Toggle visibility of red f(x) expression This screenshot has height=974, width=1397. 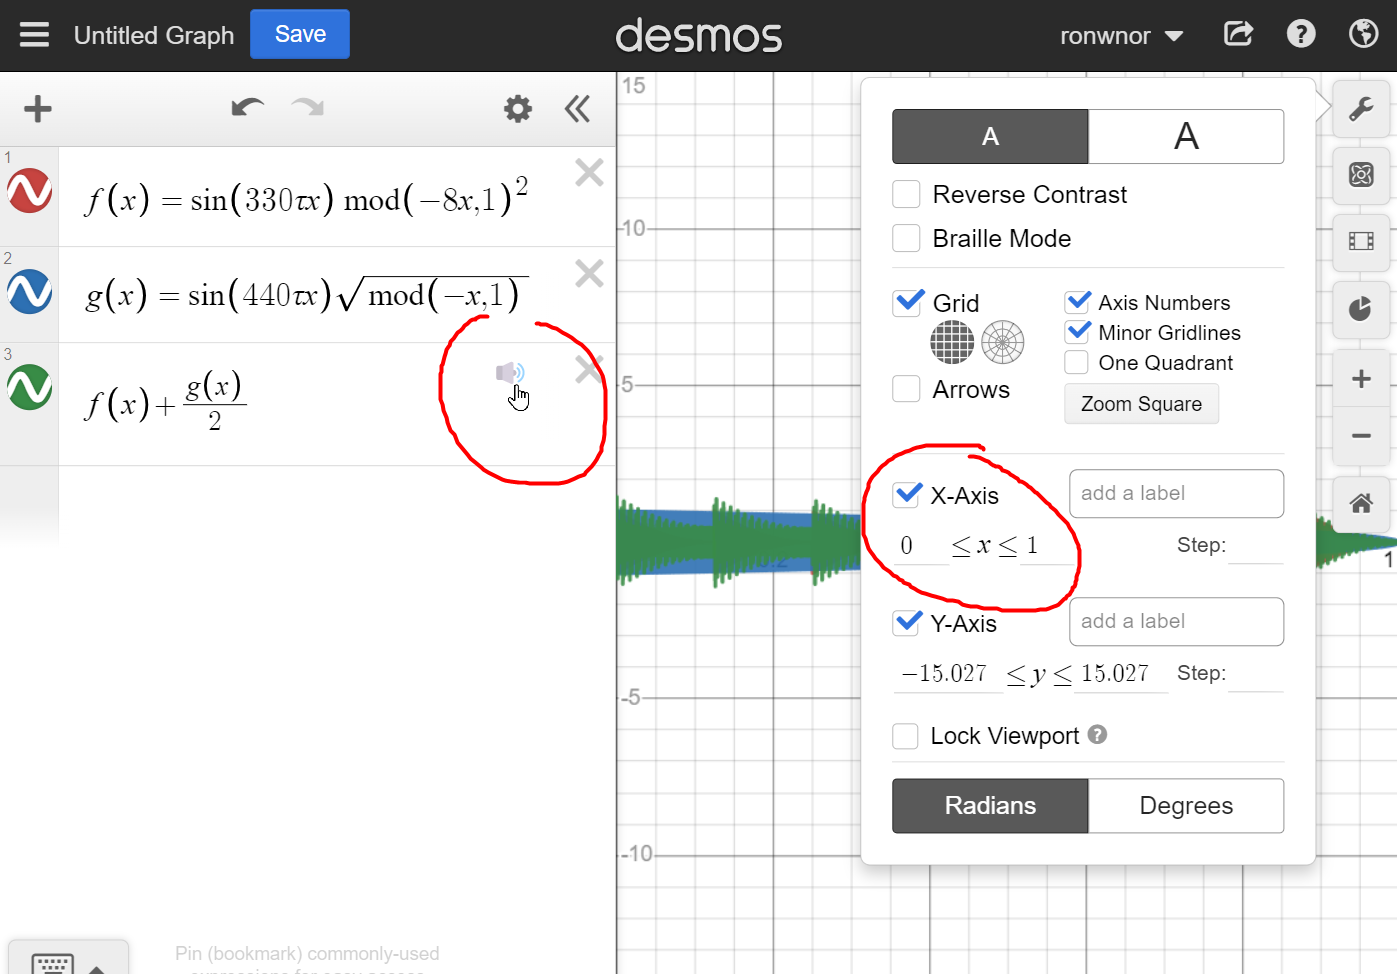(29, 191)
